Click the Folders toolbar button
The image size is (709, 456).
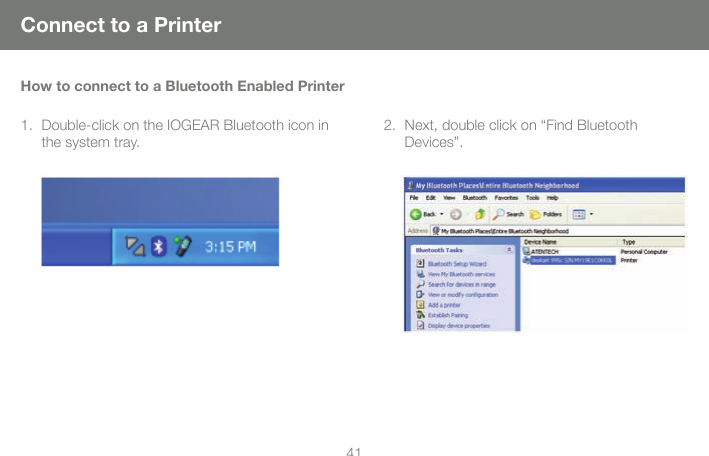(546, 214)
